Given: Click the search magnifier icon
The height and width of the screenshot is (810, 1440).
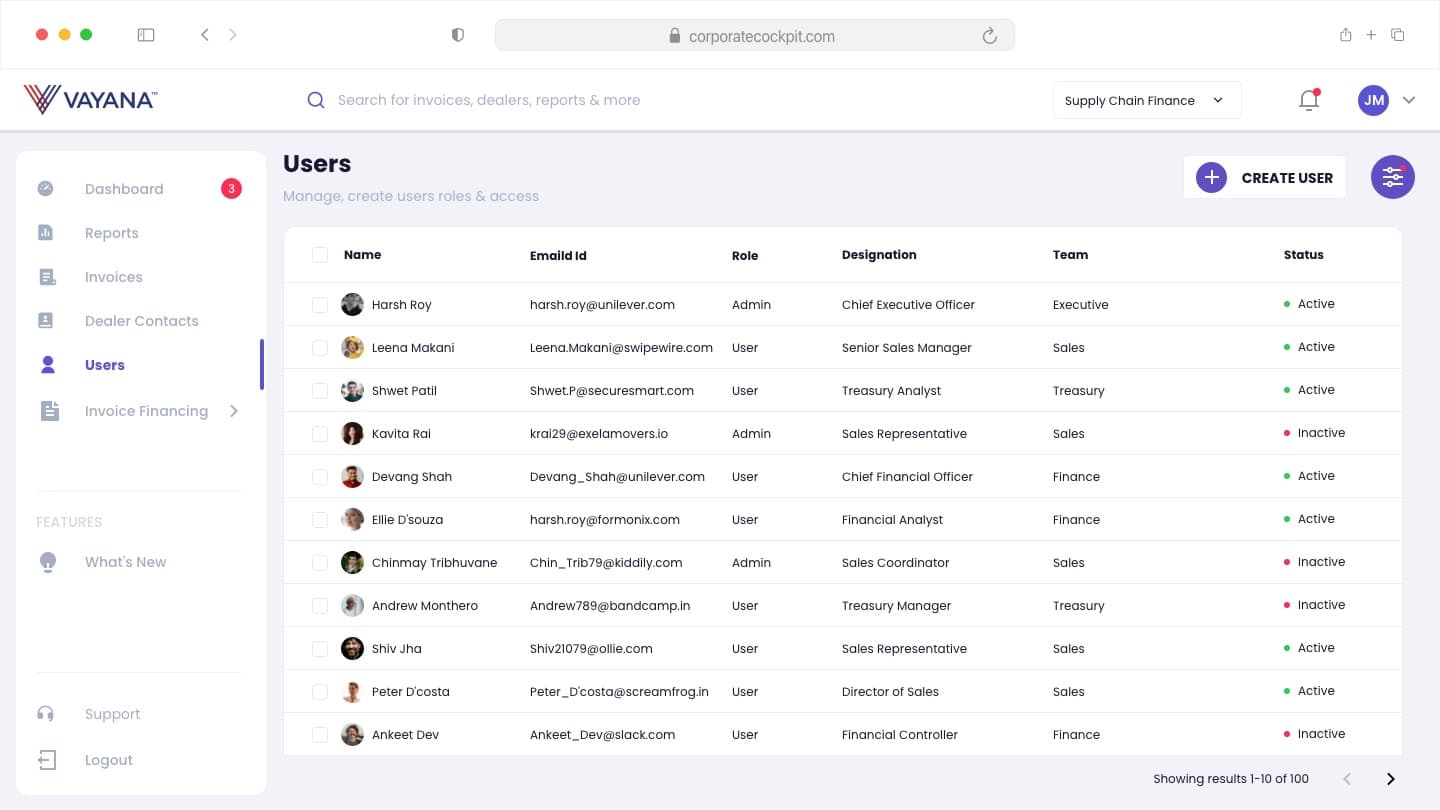Looking at the screenshot, I should point(316,100).
